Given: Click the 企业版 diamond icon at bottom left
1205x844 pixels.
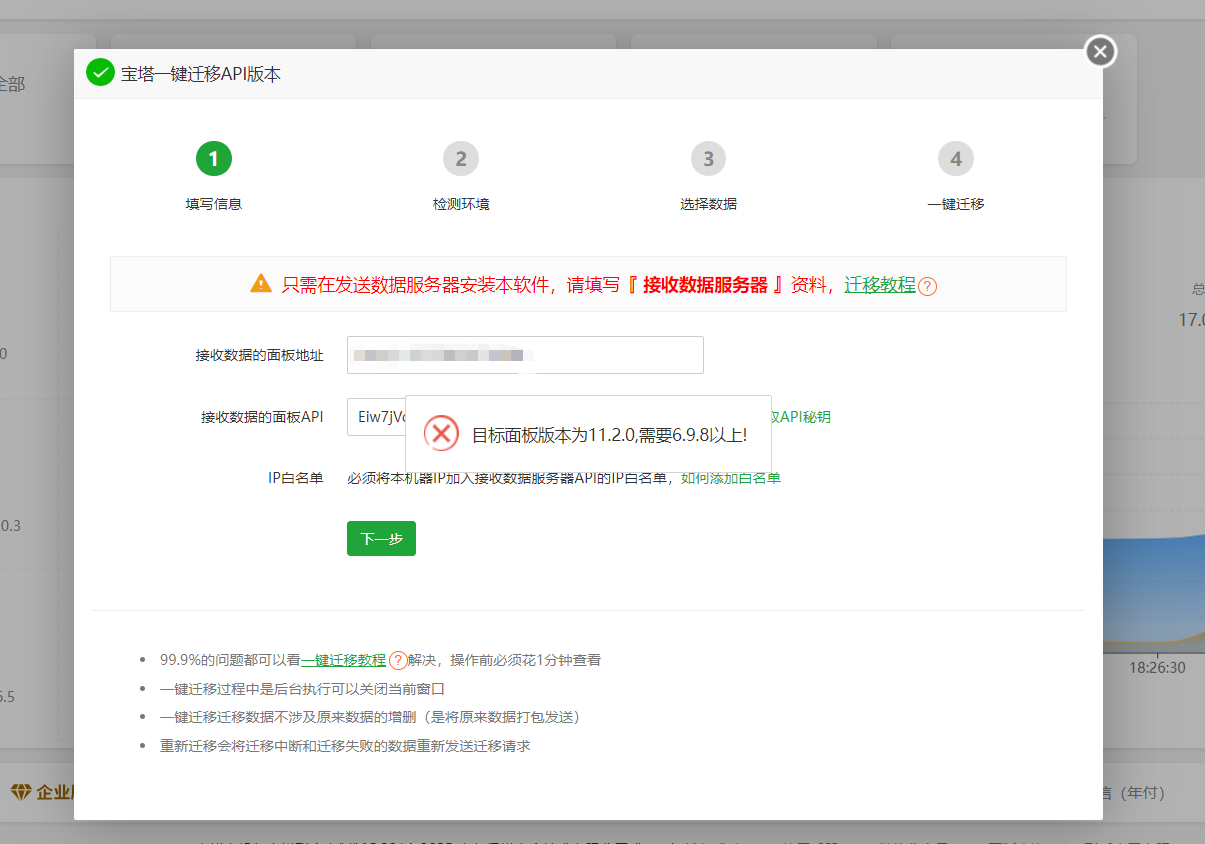Looking at the screenshot, I should click(22, 790).
